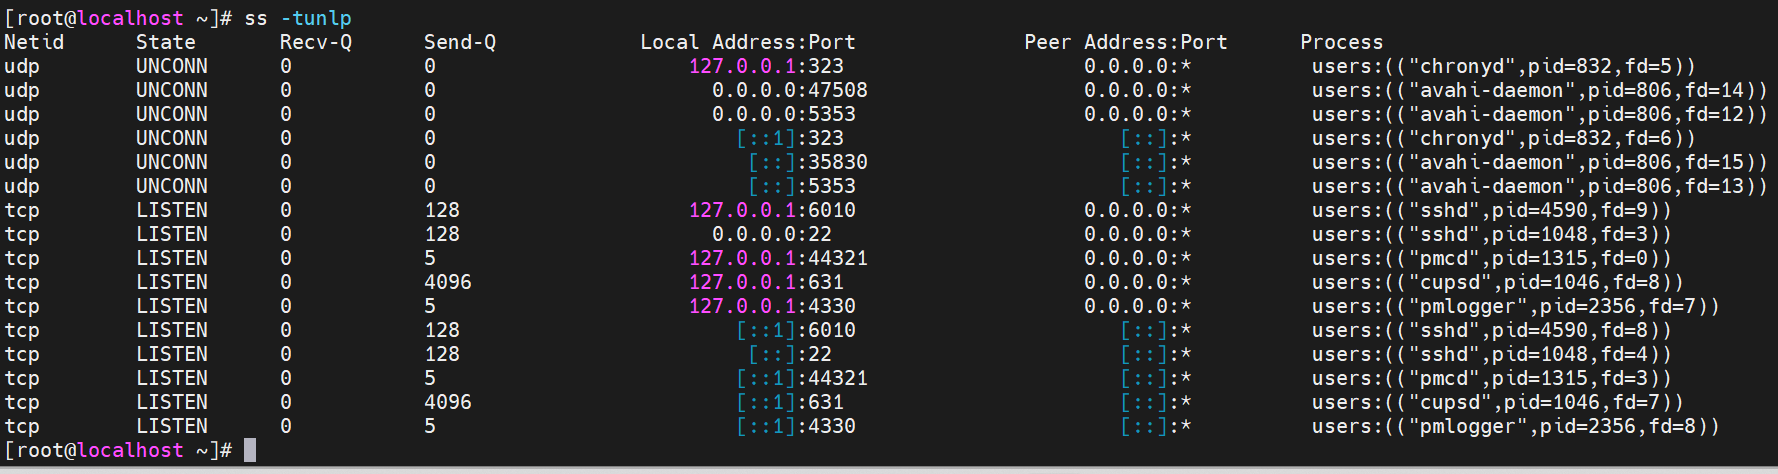The width and height of the screenshot is (1778, 474).
Task: Click Send-Q value 4096 for 127.0.0.1:631
Action: [x=448, y=282]
